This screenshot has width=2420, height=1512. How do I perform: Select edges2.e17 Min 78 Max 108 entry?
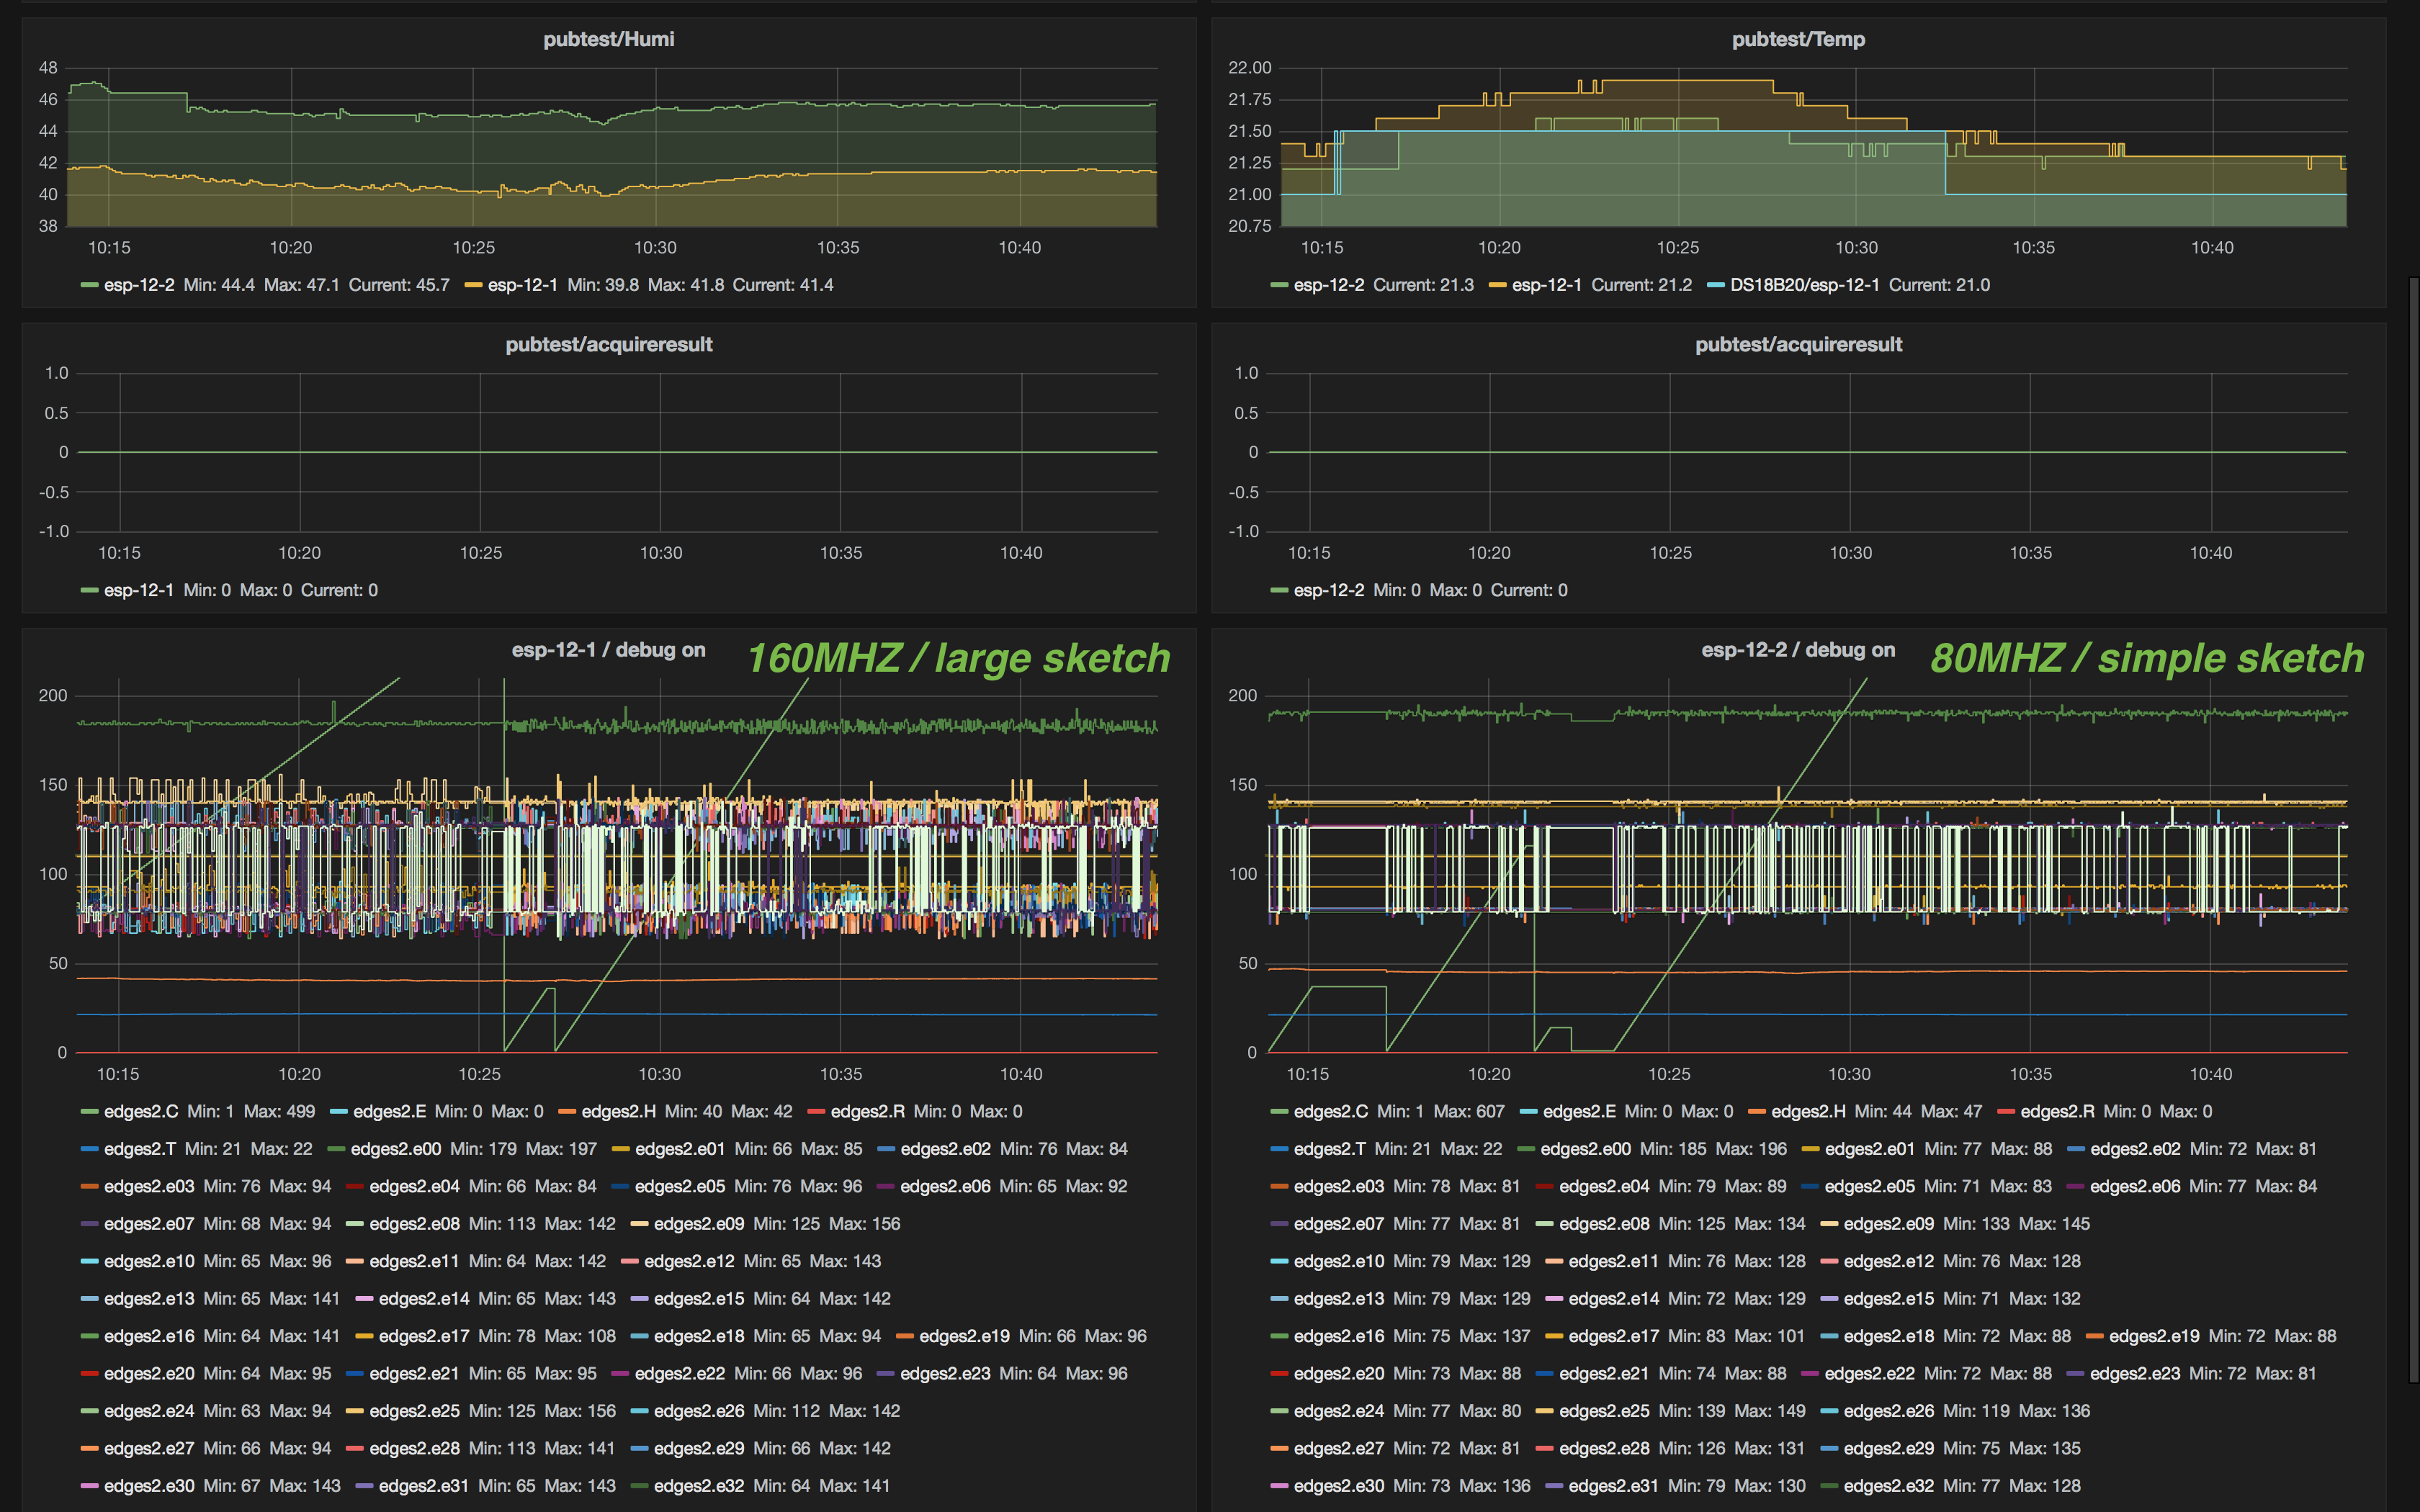click(424, 1336)
